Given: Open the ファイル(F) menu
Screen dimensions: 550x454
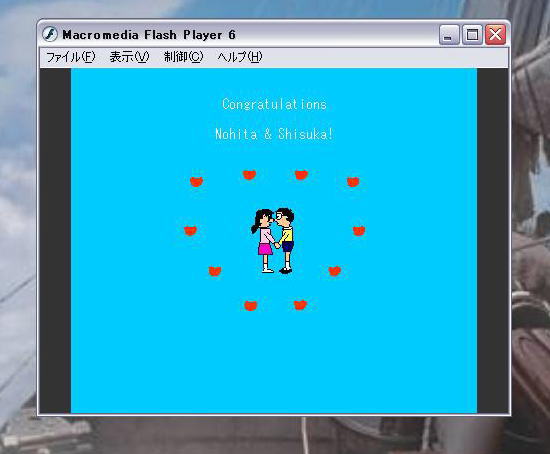Looking at the screenshot, I should (71, 57).
